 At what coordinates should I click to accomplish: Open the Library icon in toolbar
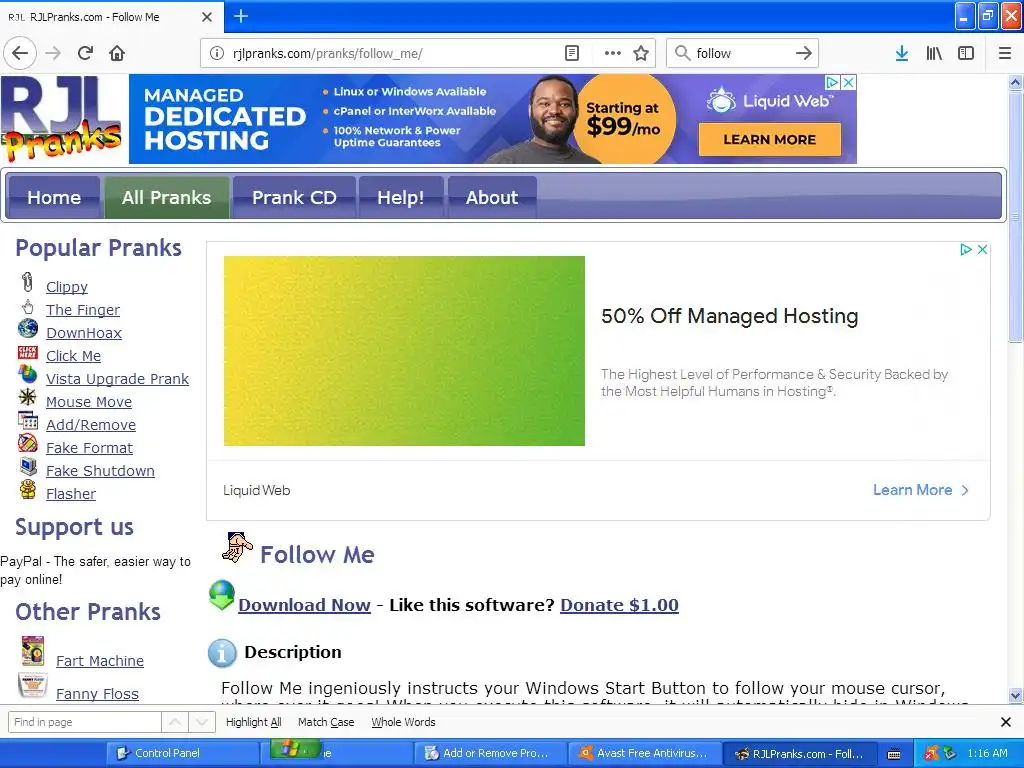coord(934,53)
